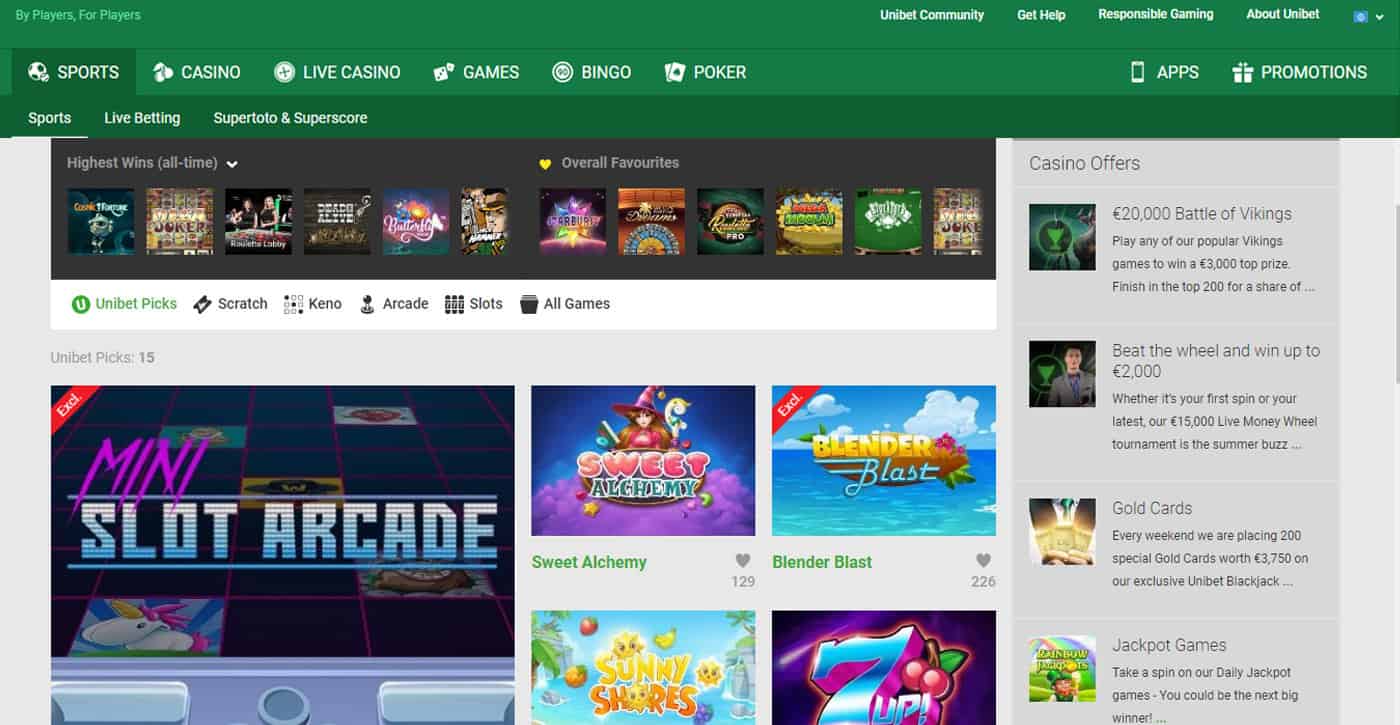Screen dimensions: 1400x725
Task: Click the Casino Offers panel heading
Action: click(x=1084, y=163)
